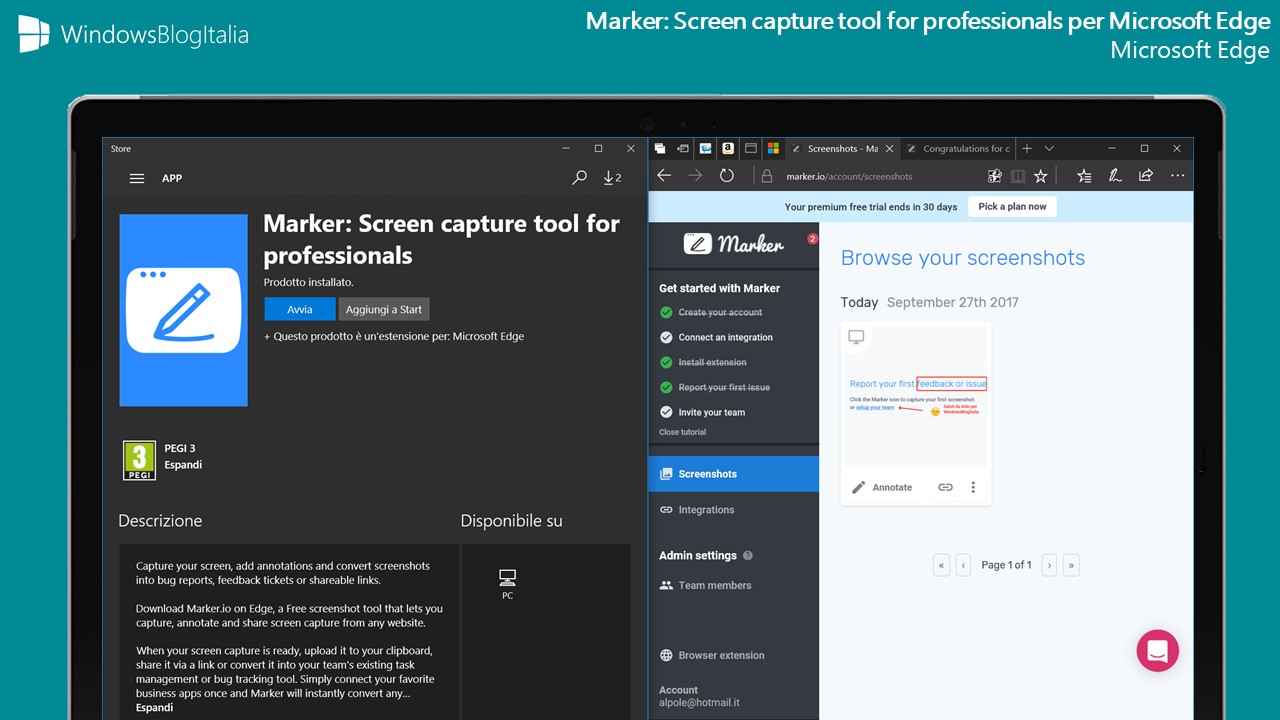The width and height of the screenshot is (1280, 720).
Task: Copy the screenshot link icon on the card
Action: coord(945,487)
